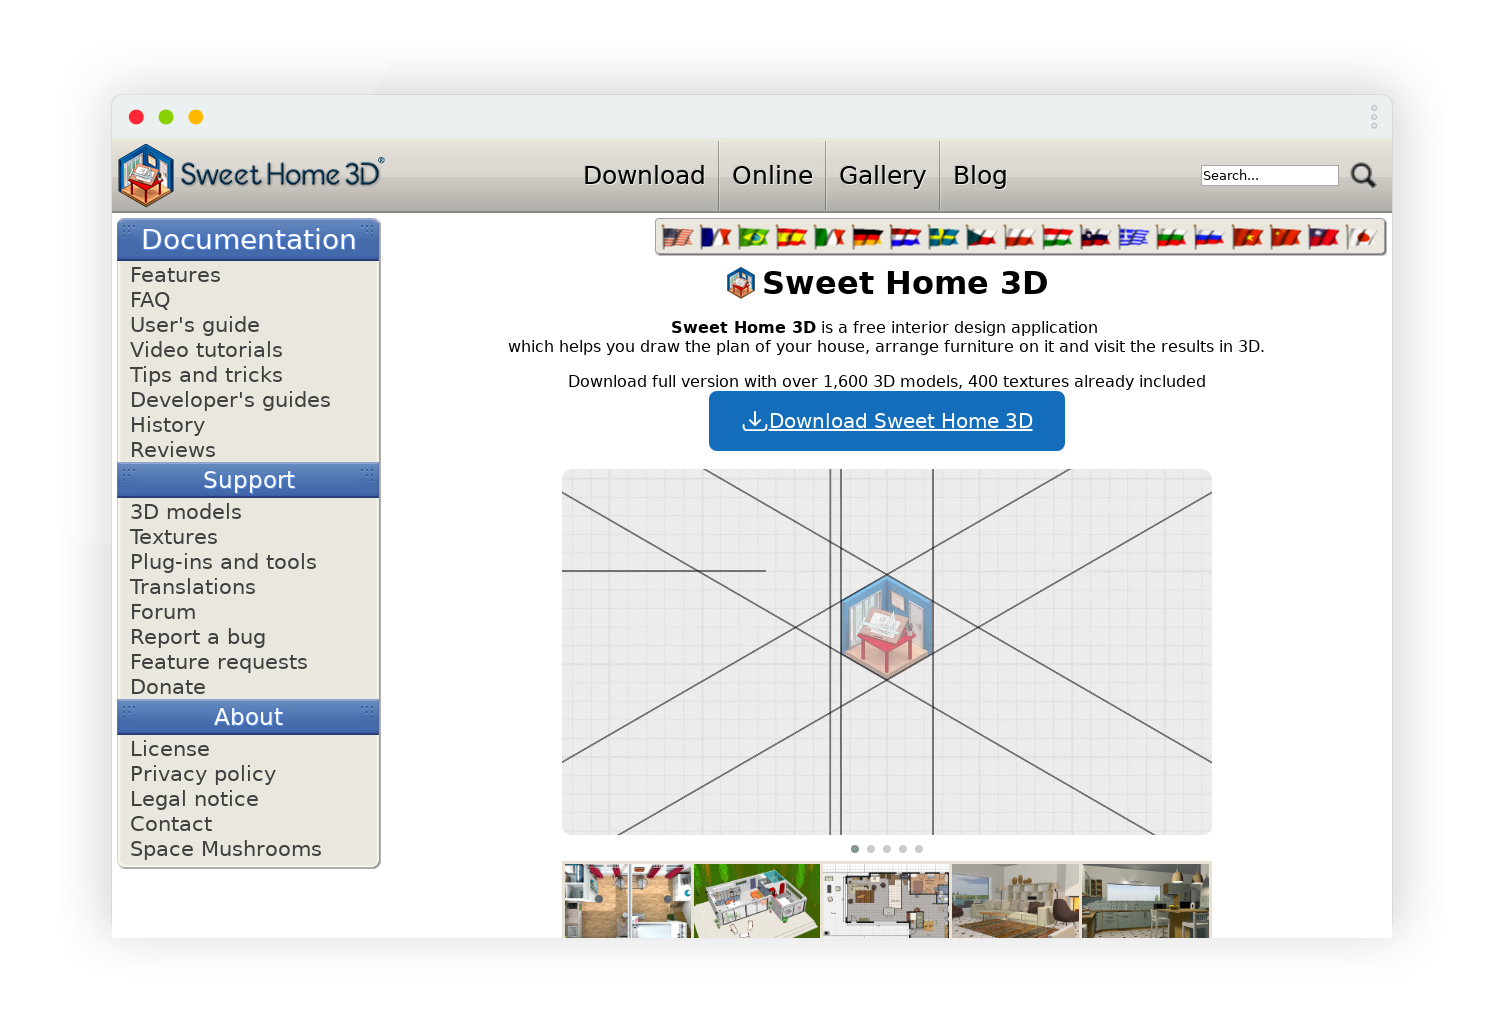Open Developer's guides link
Image resolution: width=1504 pixels, height=1018 pixels.
(x=230, y=400)
